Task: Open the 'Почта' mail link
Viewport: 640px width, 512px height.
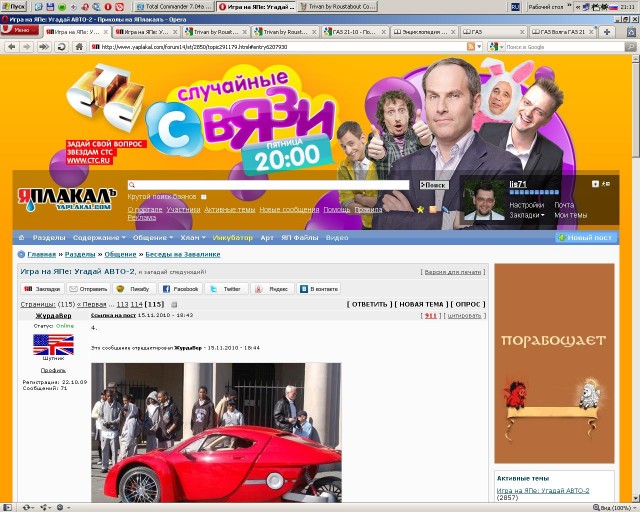Action: click(x=564, y=205)
